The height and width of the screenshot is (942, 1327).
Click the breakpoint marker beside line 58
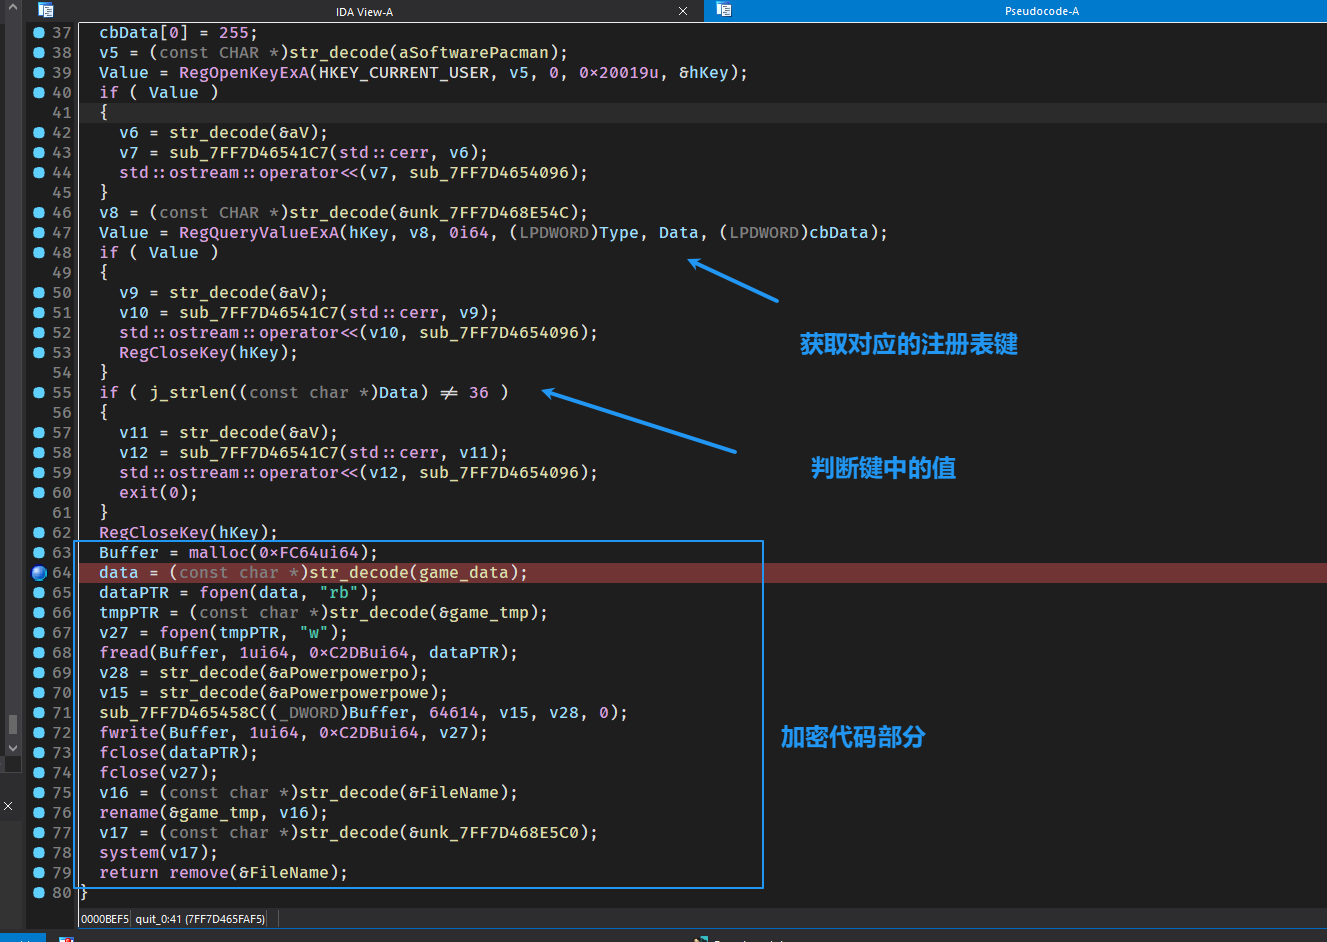[x=39, y=453]
